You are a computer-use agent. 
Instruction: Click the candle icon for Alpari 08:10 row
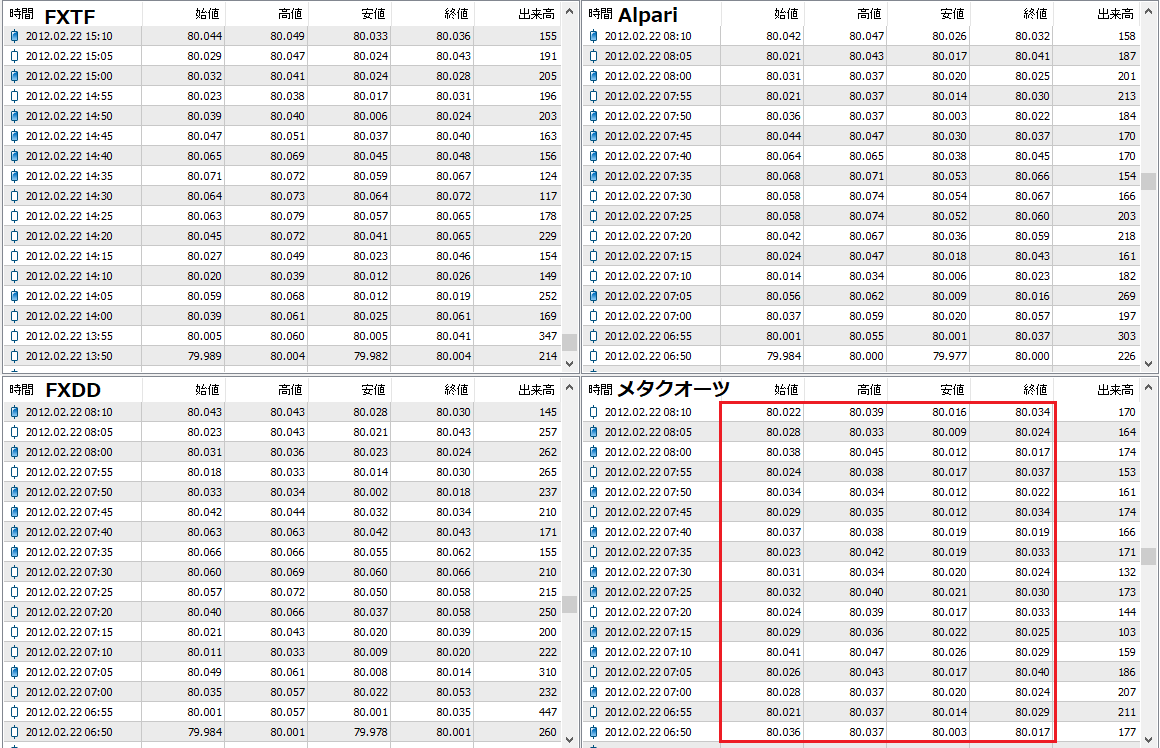593,36
